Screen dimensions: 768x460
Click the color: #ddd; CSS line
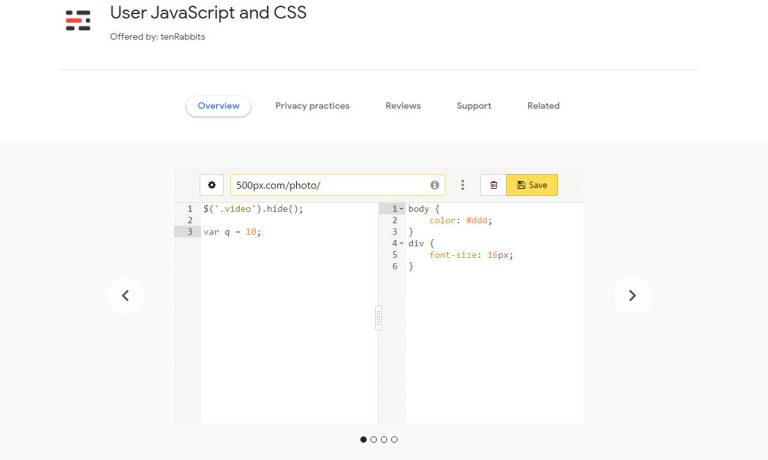tap(460, 220)
